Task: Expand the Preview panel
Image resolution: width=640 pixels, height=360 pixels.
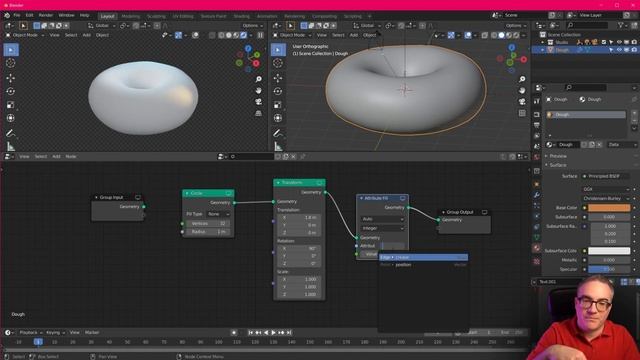Action: click(558, 156)
